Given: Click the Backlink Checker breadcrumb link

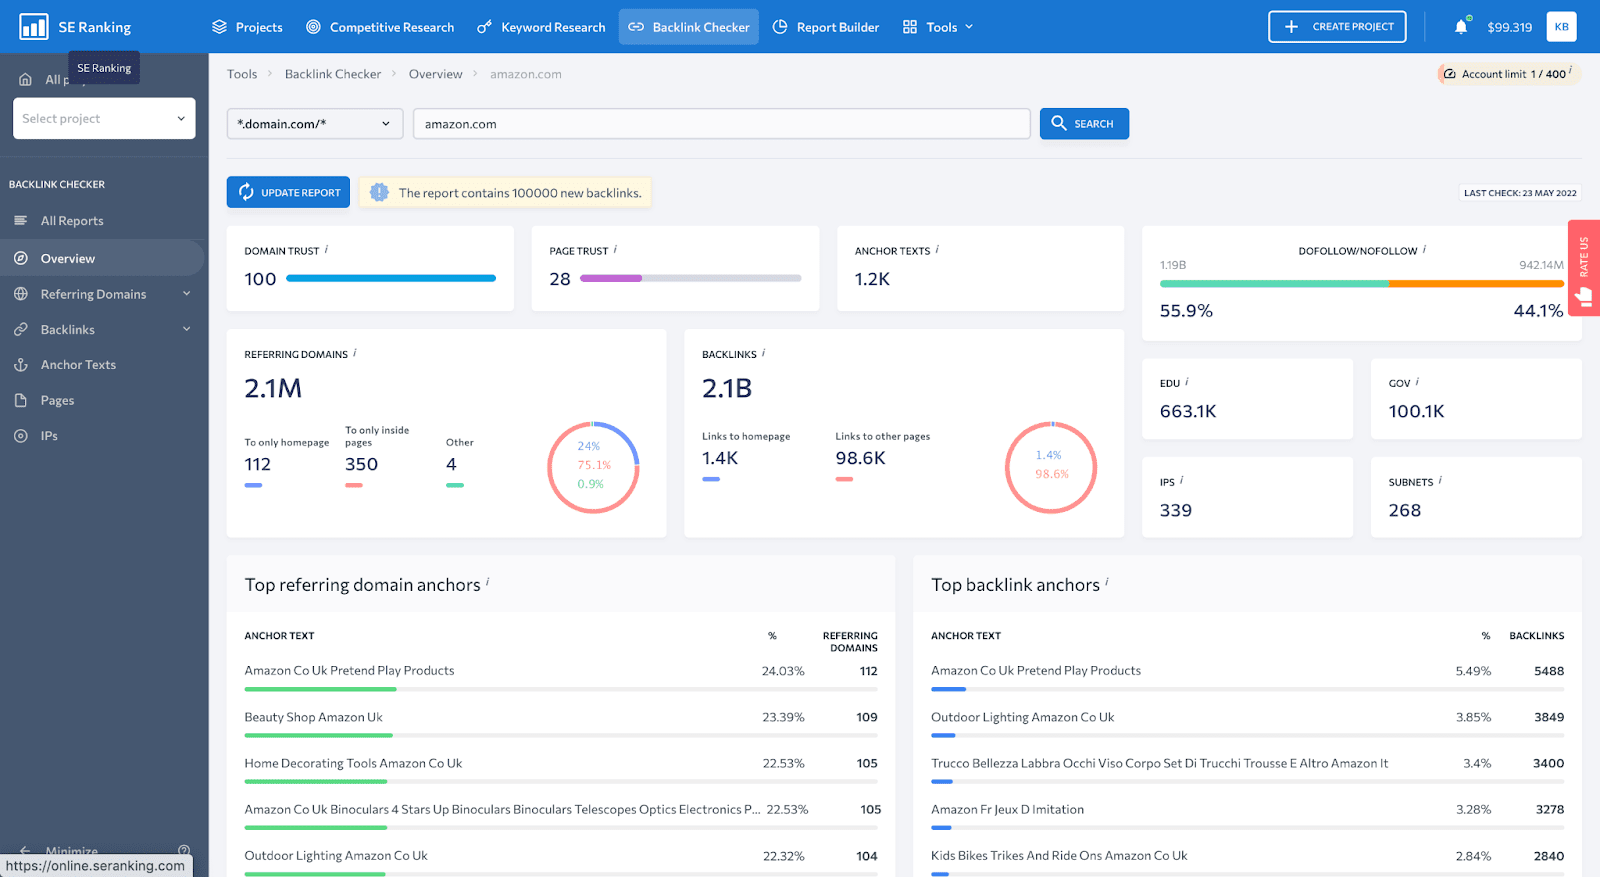Looking at the screenshot, I should [333, 74].
